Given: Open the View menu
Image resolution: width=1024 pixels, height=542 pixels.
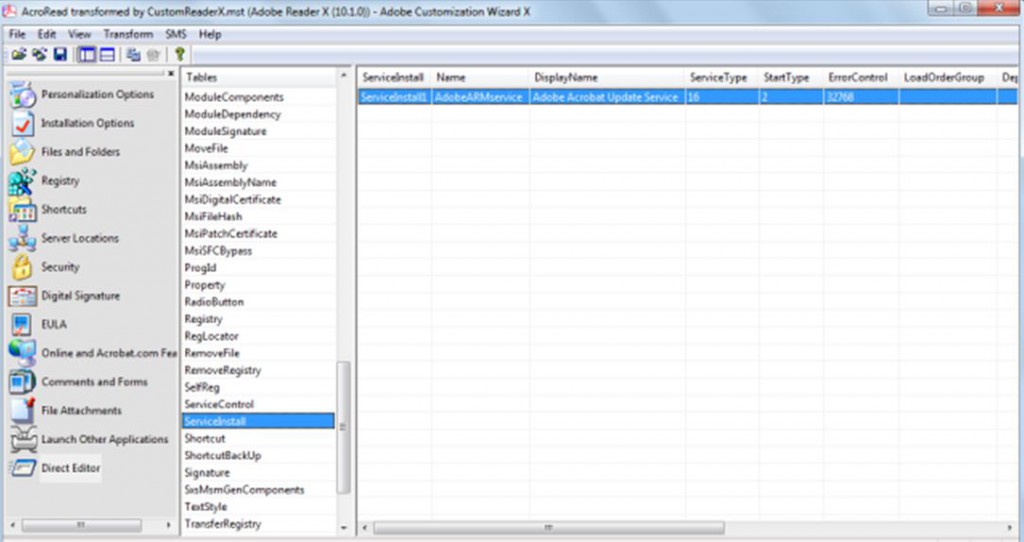Looking at the screenshot, I should 80,34.
